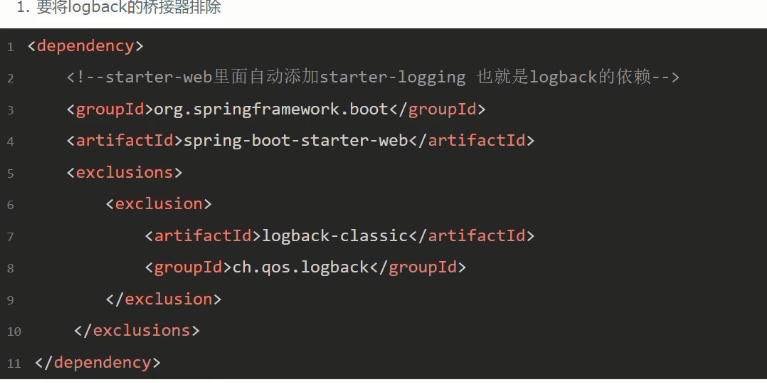The image size is (767, 383).
Task: Click line number 5 in gutter
Action: (x=10, y=174)
